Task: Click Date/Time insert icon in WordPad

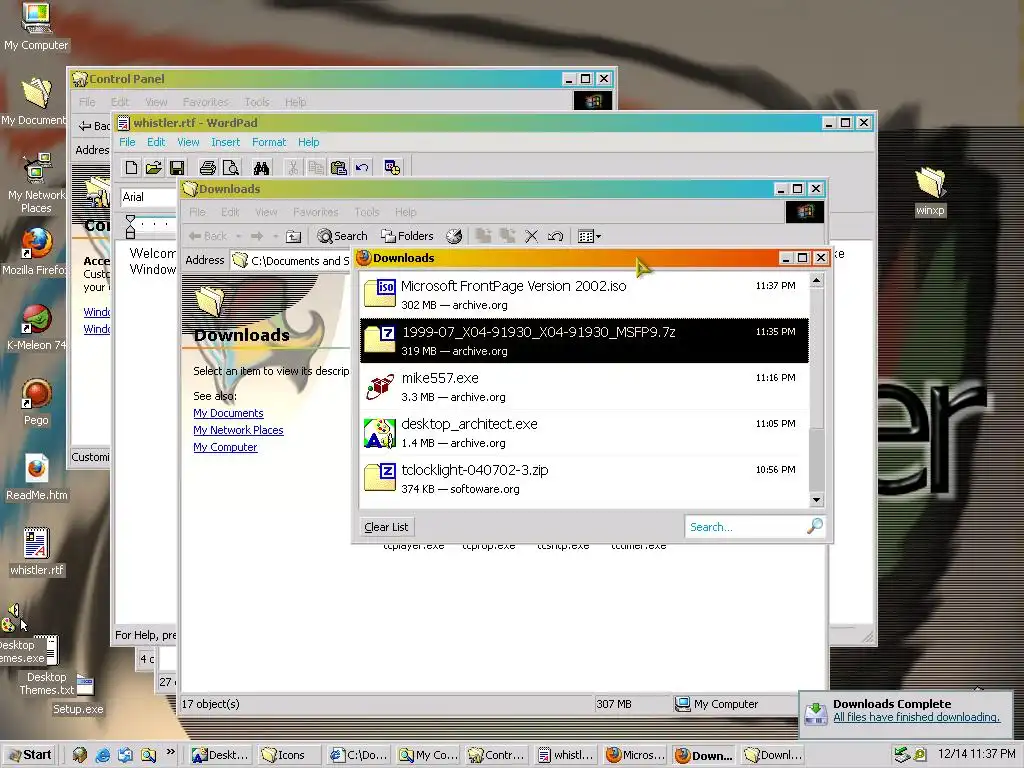Action: coord(392,168)
